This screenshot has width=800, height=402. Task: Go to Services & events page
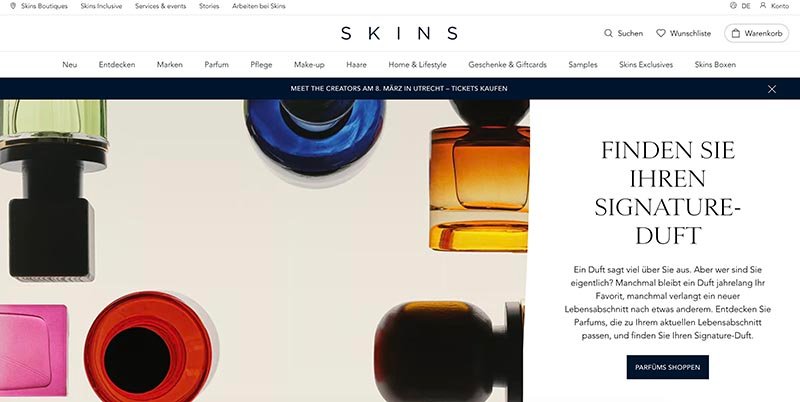coord(160,6)
